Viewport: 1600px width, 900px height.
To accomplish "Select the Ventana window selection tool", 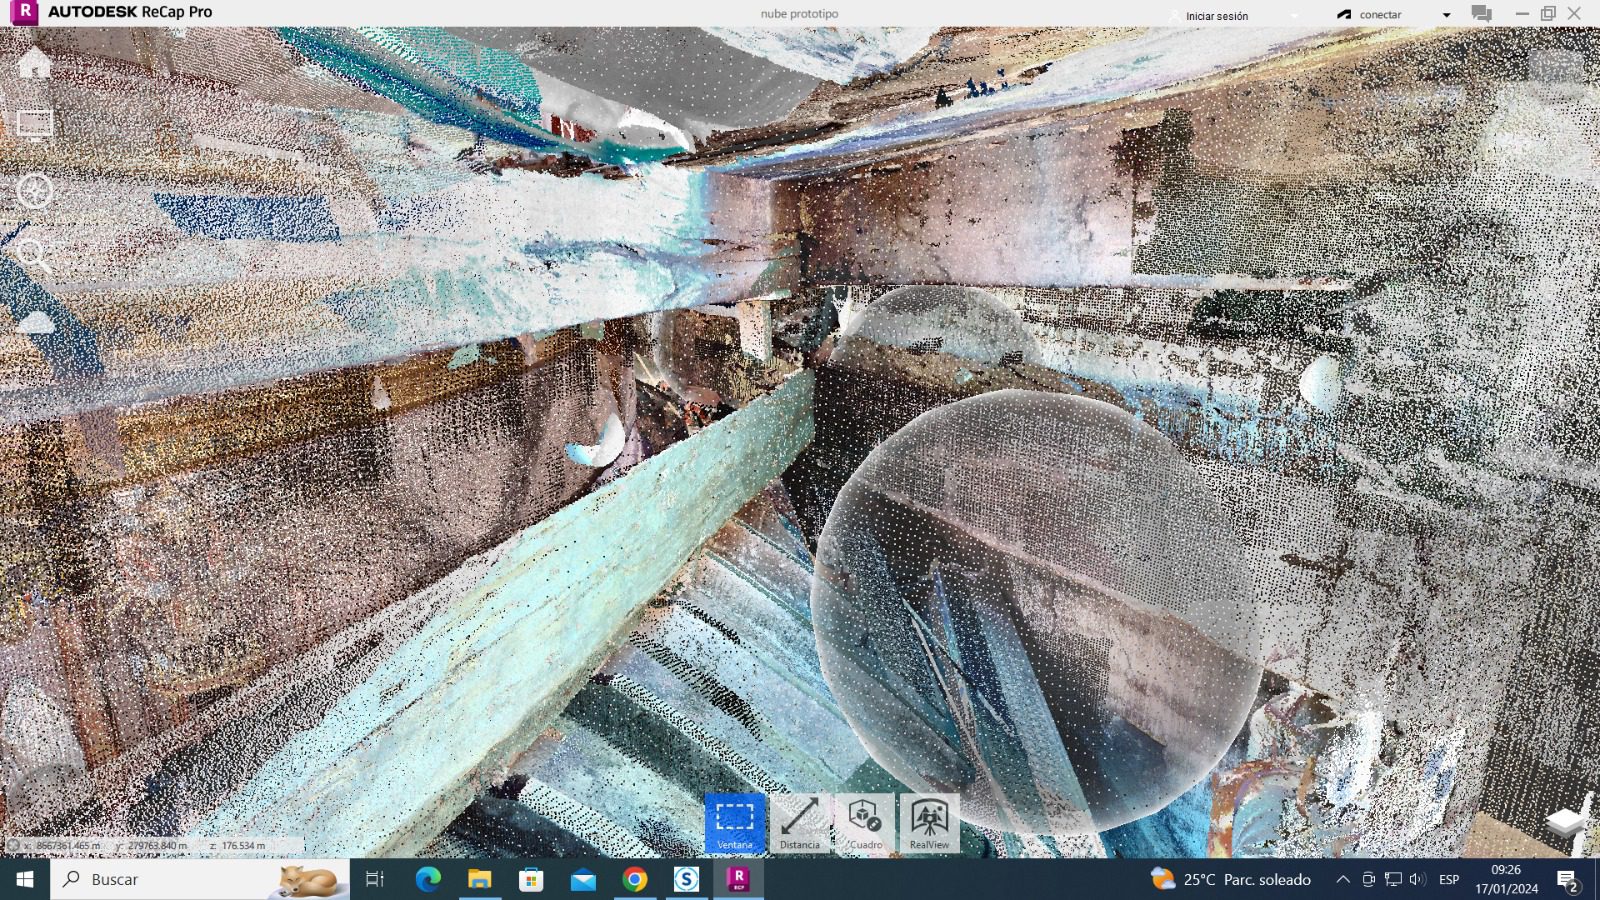I will pyautogui.click(x=735, y=823).
